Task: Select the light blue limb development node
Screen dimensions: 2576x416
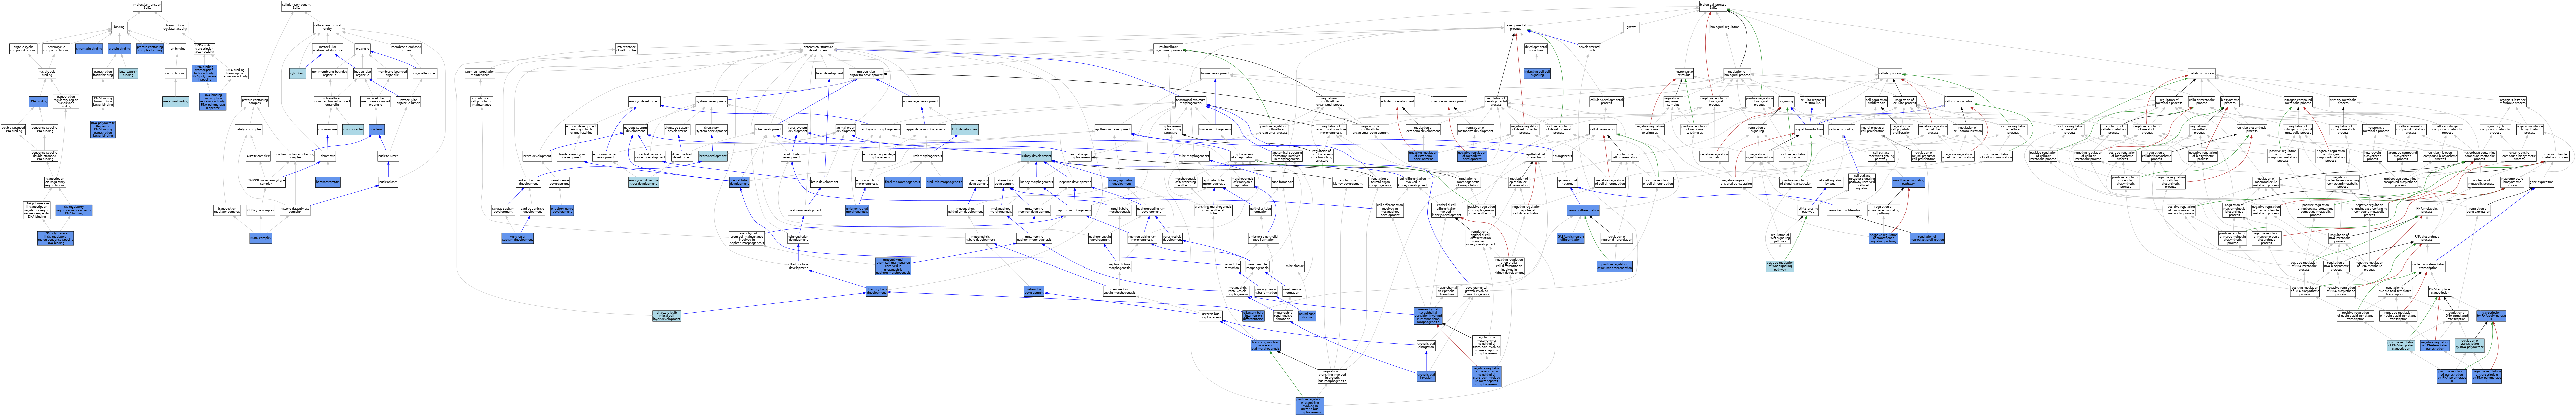Action: tap(965, 130)
